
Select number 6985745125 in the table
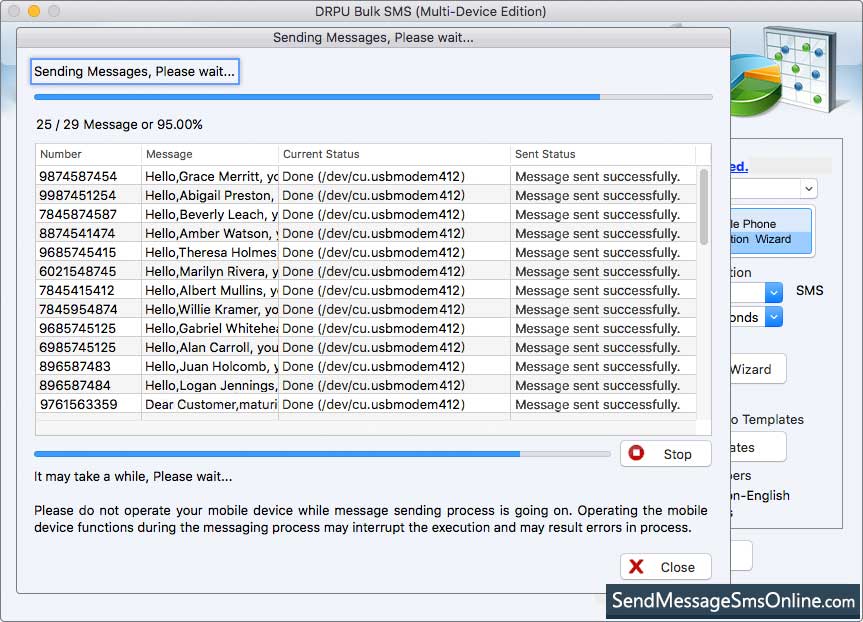tap(78, 347)
